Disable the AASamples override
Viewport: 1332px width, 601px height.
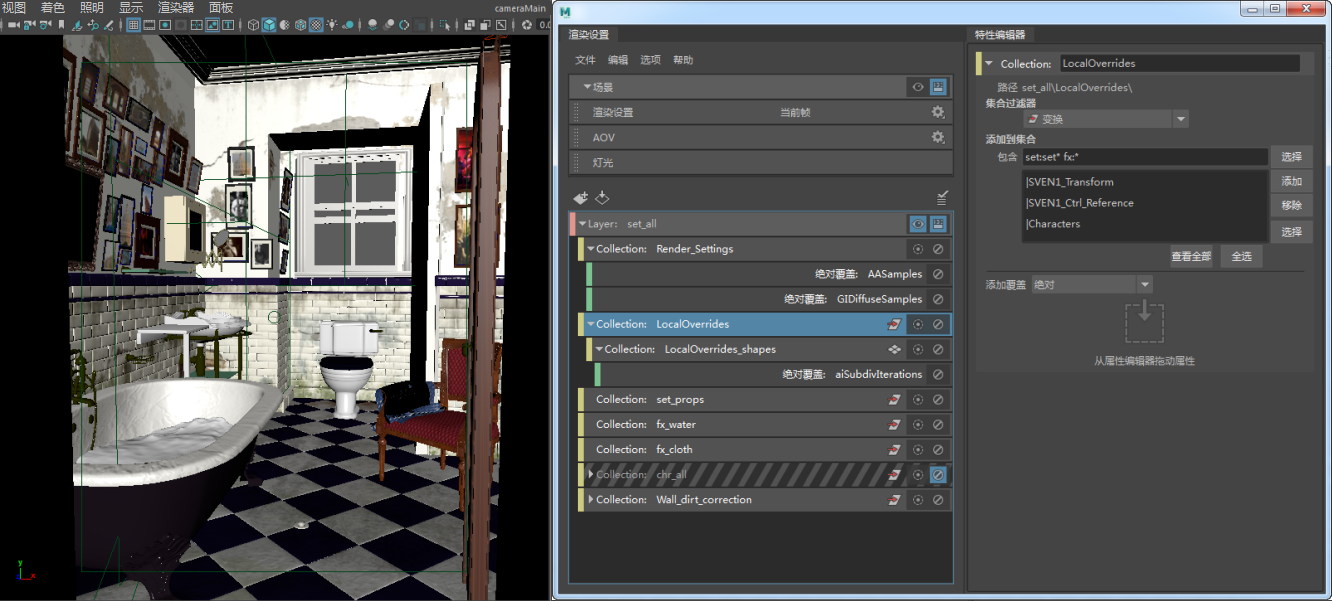[938, 274]
